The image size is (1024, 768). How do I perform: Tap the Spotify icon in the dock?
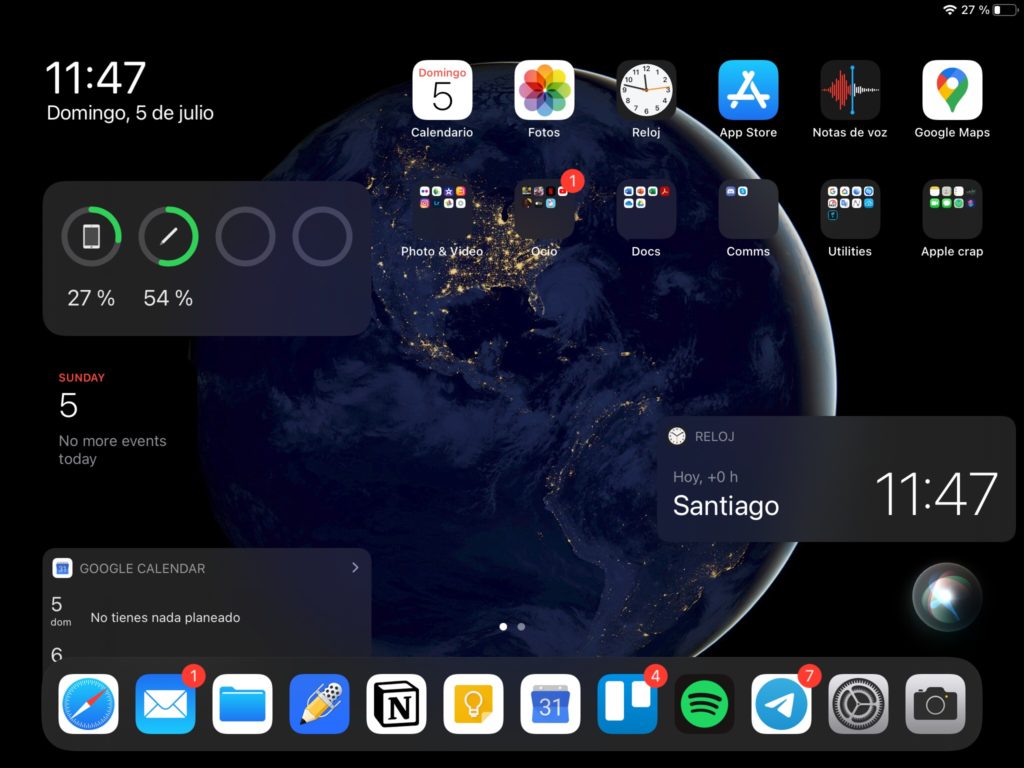click(x=704, y=704)
